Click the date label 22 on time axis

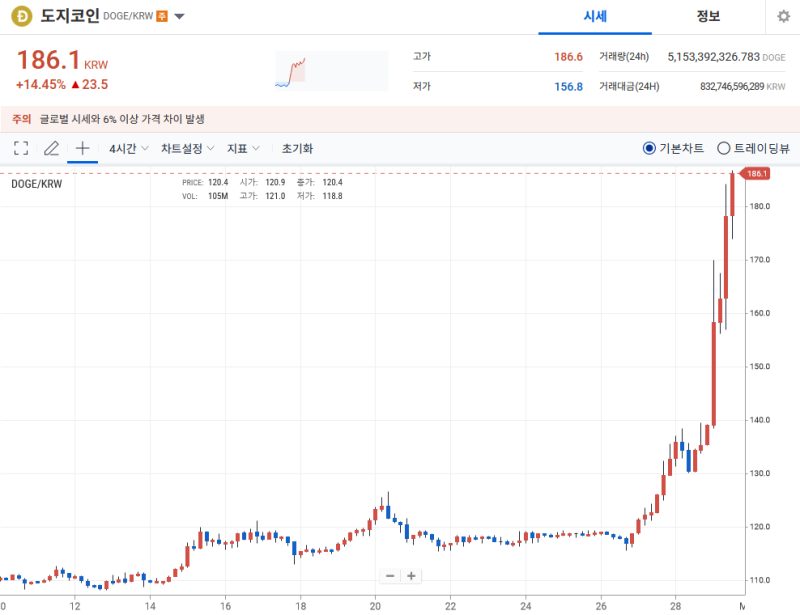(451, 606)
